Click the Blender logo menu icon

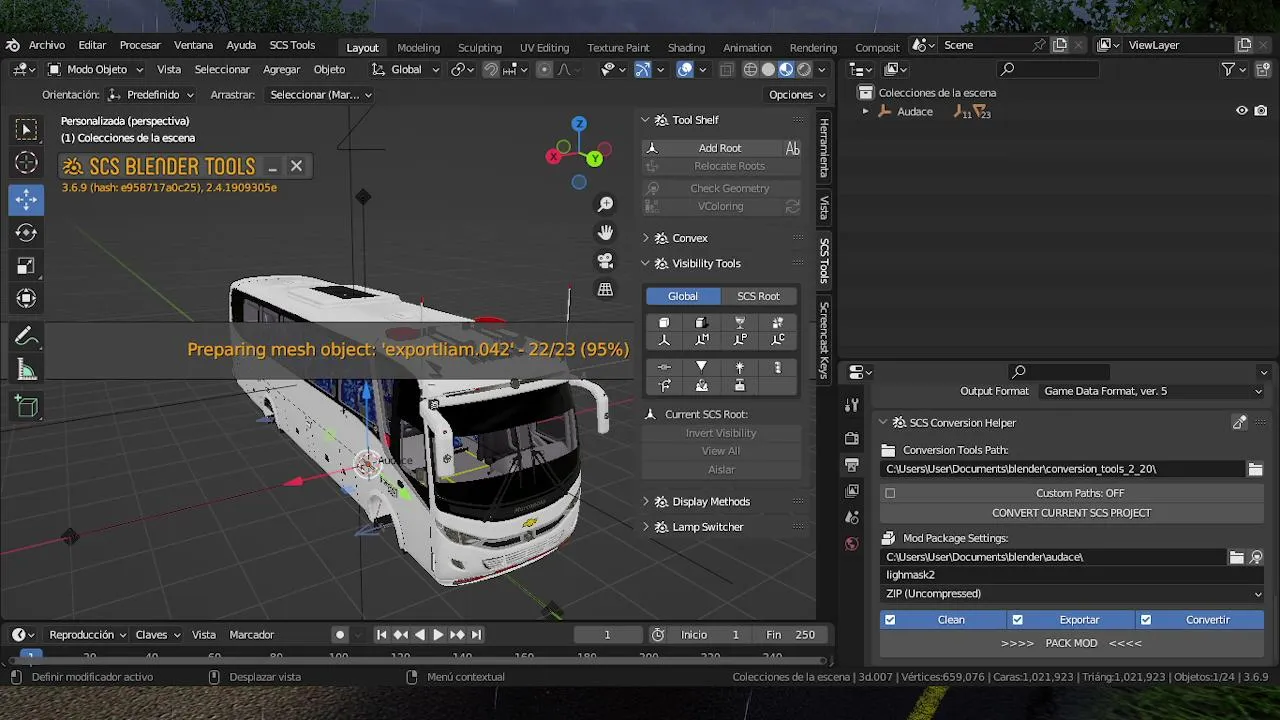13,45
